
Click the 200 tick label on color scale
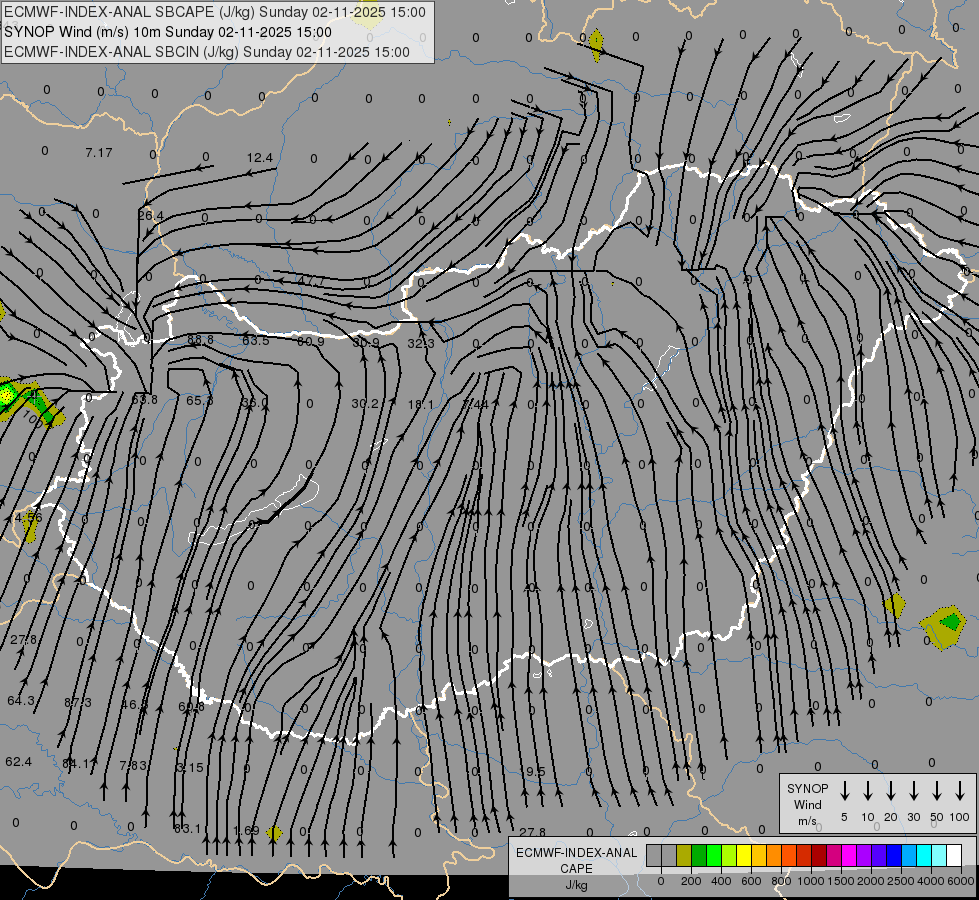coord(691,881)
